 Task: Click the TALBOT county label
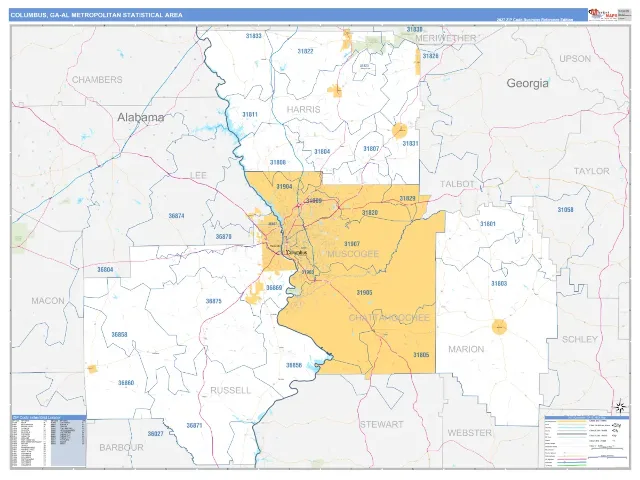click(457, 184)
